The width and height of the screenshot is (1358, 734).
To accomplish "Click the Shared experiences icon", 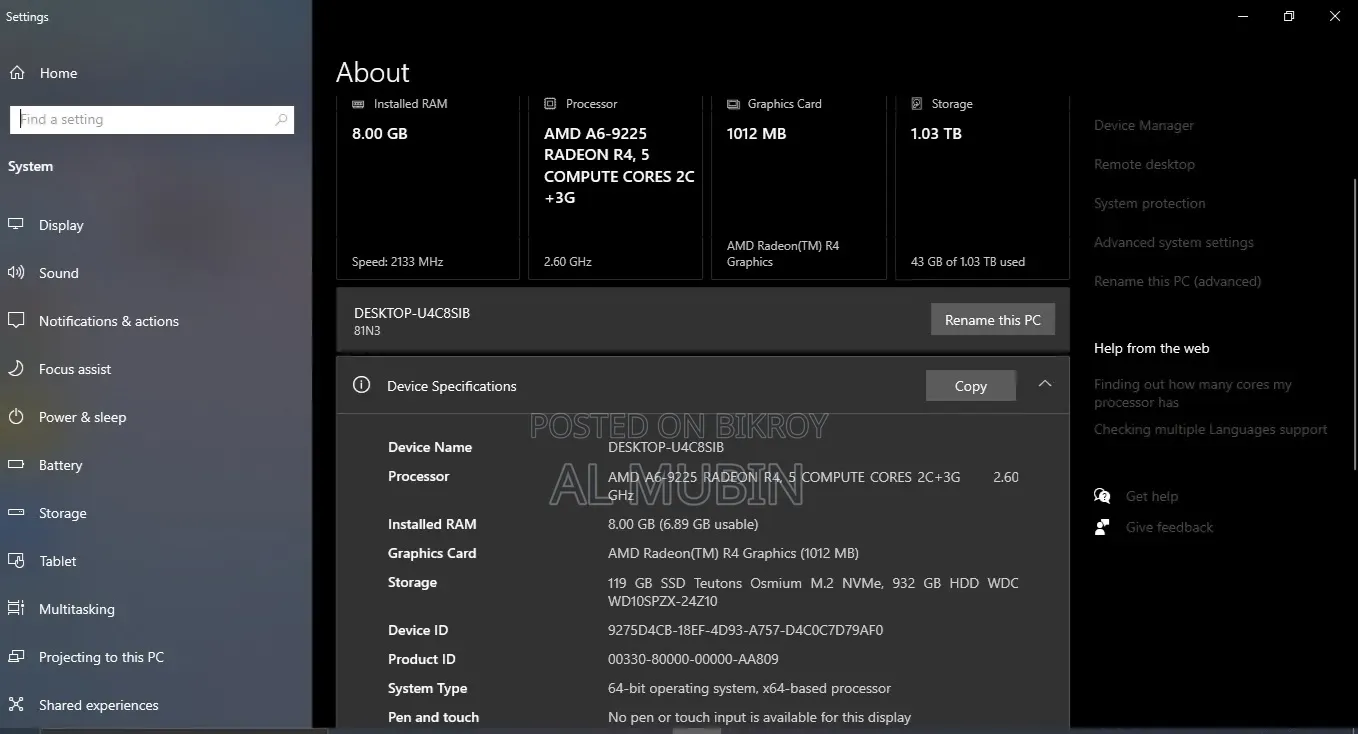I will coord(17,705).
